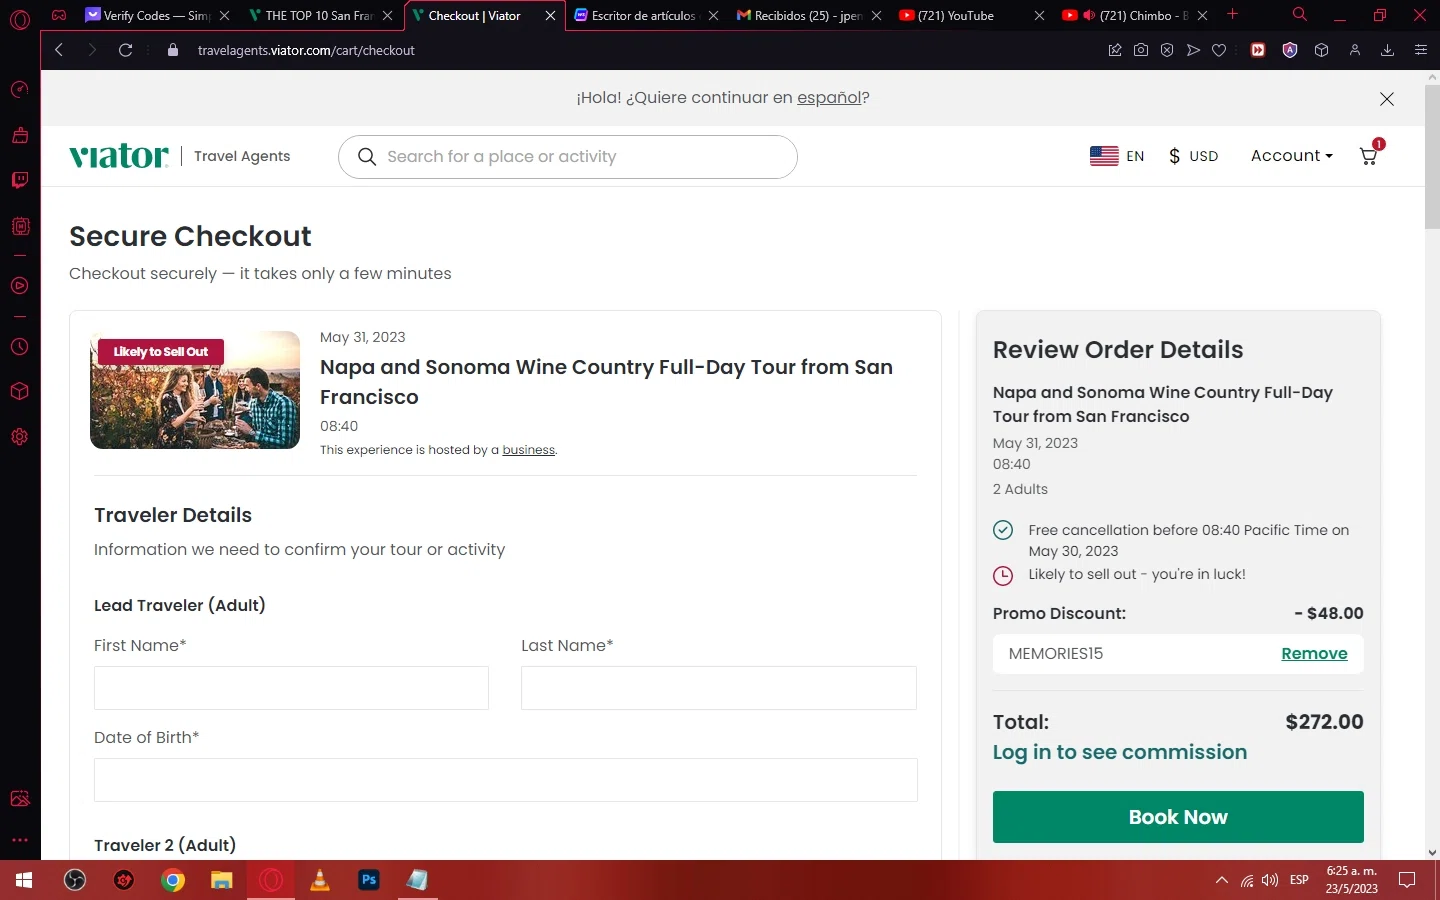Open GX Control speedometer in sidebar
This screenshot has height=900, width=1440.
[x=19, y=90]
